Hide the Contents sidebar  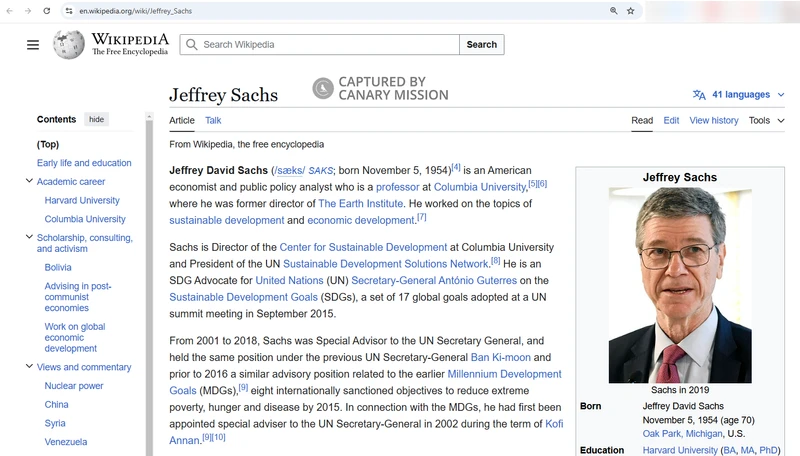[96, 119]
